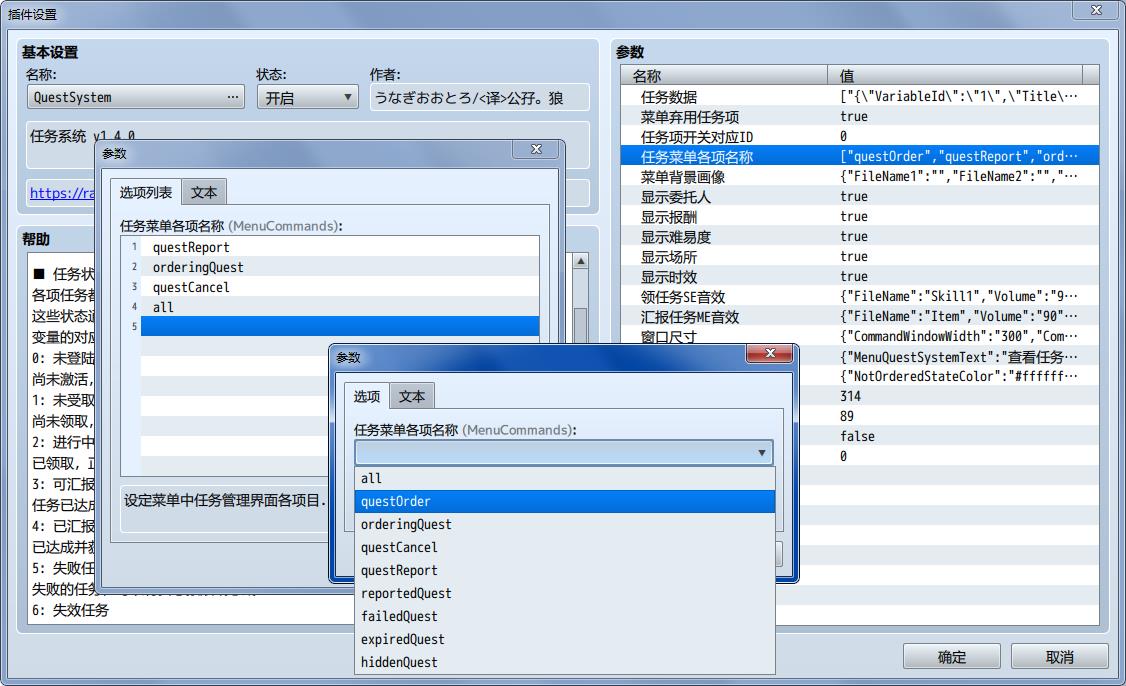
Task: Click the ellipsis button beside QuestSystem
Action: coord(233,97)
